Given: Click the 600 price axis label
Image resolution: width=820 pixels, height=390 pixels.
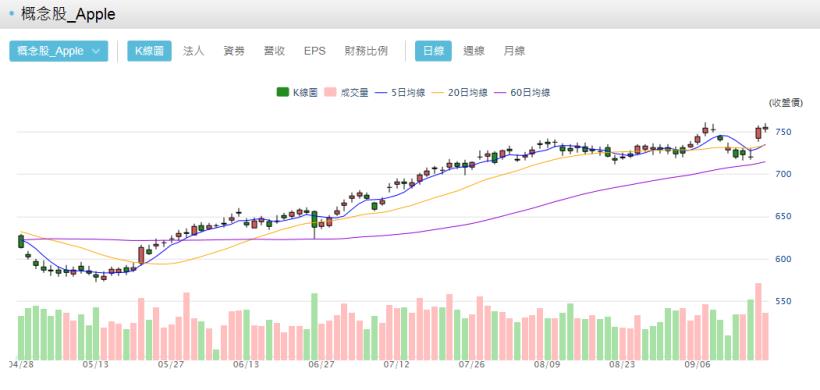Looking at the screenshot, I should point(783,259).
